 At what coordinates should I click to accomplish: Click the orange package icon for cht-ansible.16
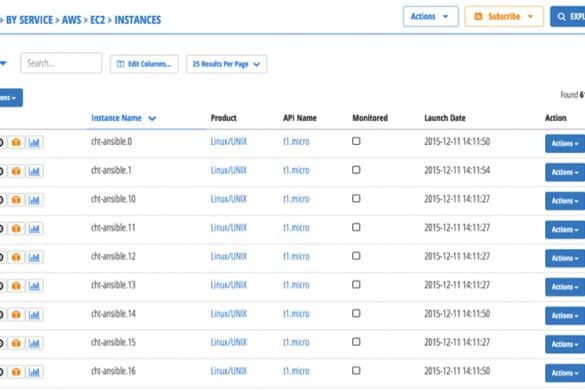coord(16,372)
